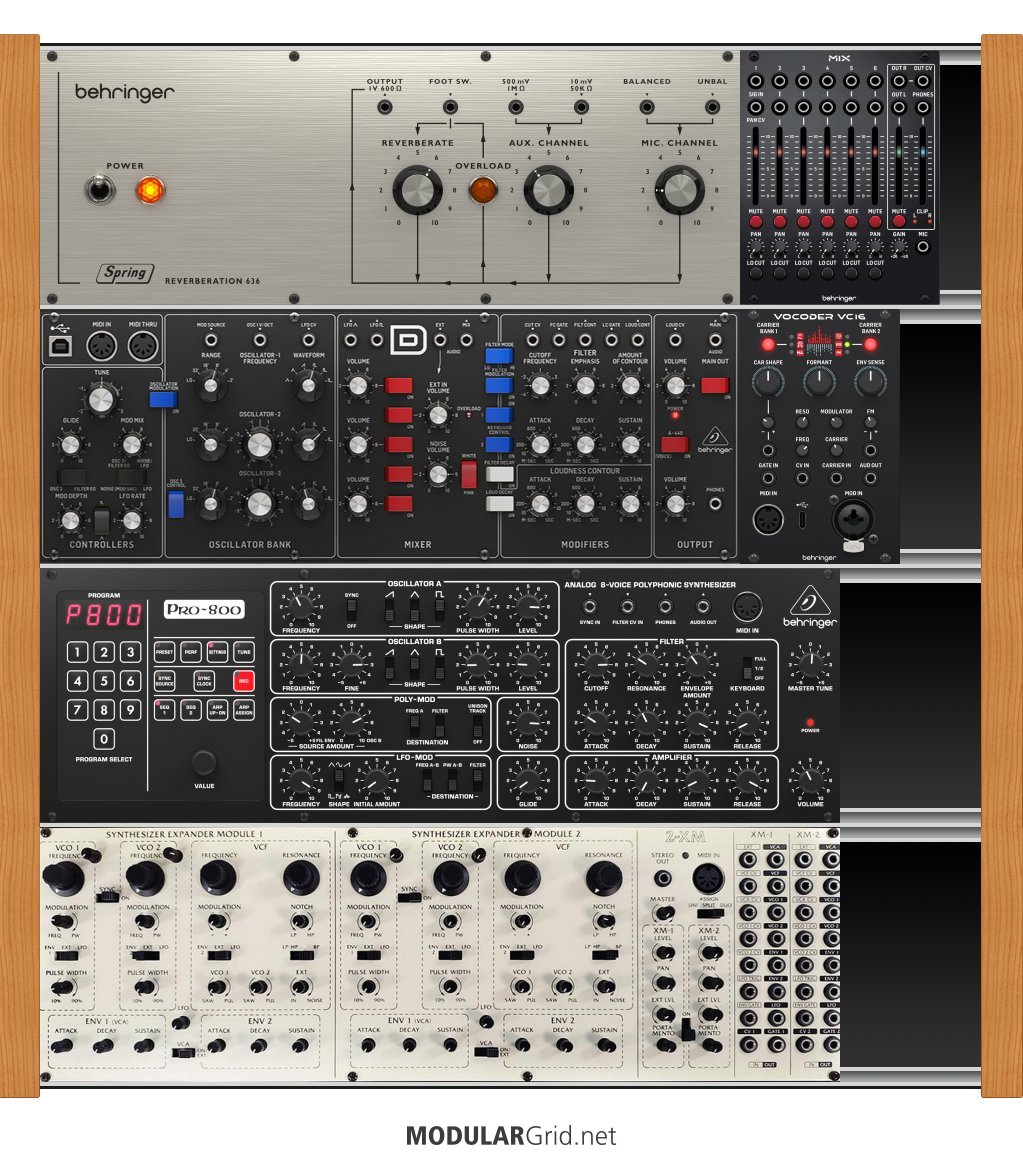Click the Ext In Volume knob

pyautogui.click(x=438, y=415)
